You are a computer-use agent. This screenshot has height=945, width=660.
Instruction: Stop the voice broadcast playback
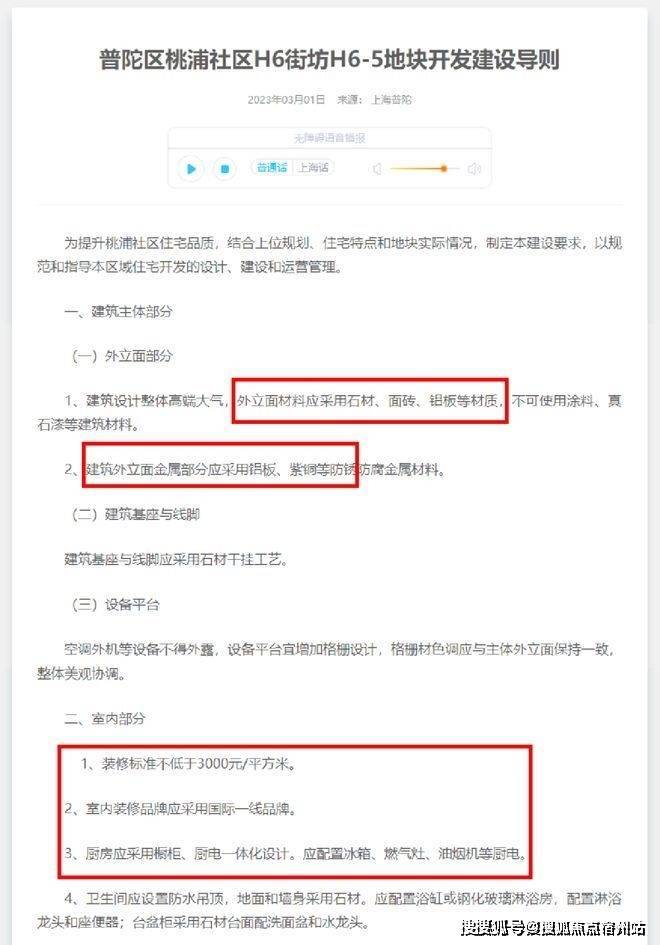point(224,169)
